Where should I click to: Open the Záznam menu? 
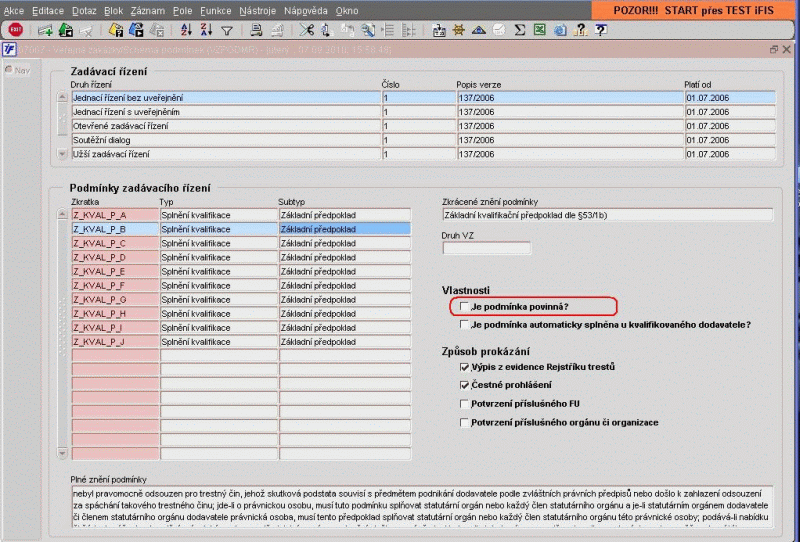[x=147, y=10]
